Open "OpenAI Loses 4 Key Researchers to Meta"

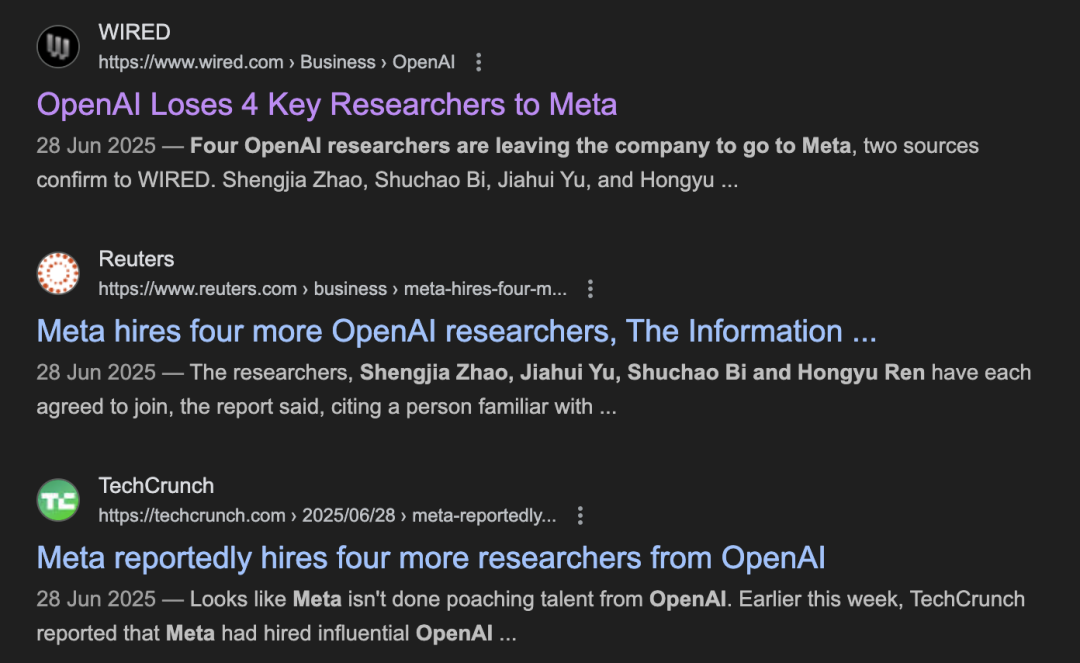326,104
